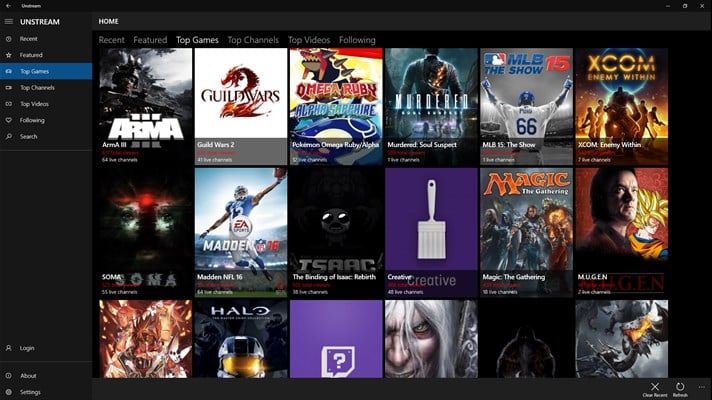Select Top Games label in sidebar
712x400 pixels.
(x=34, y=71)
